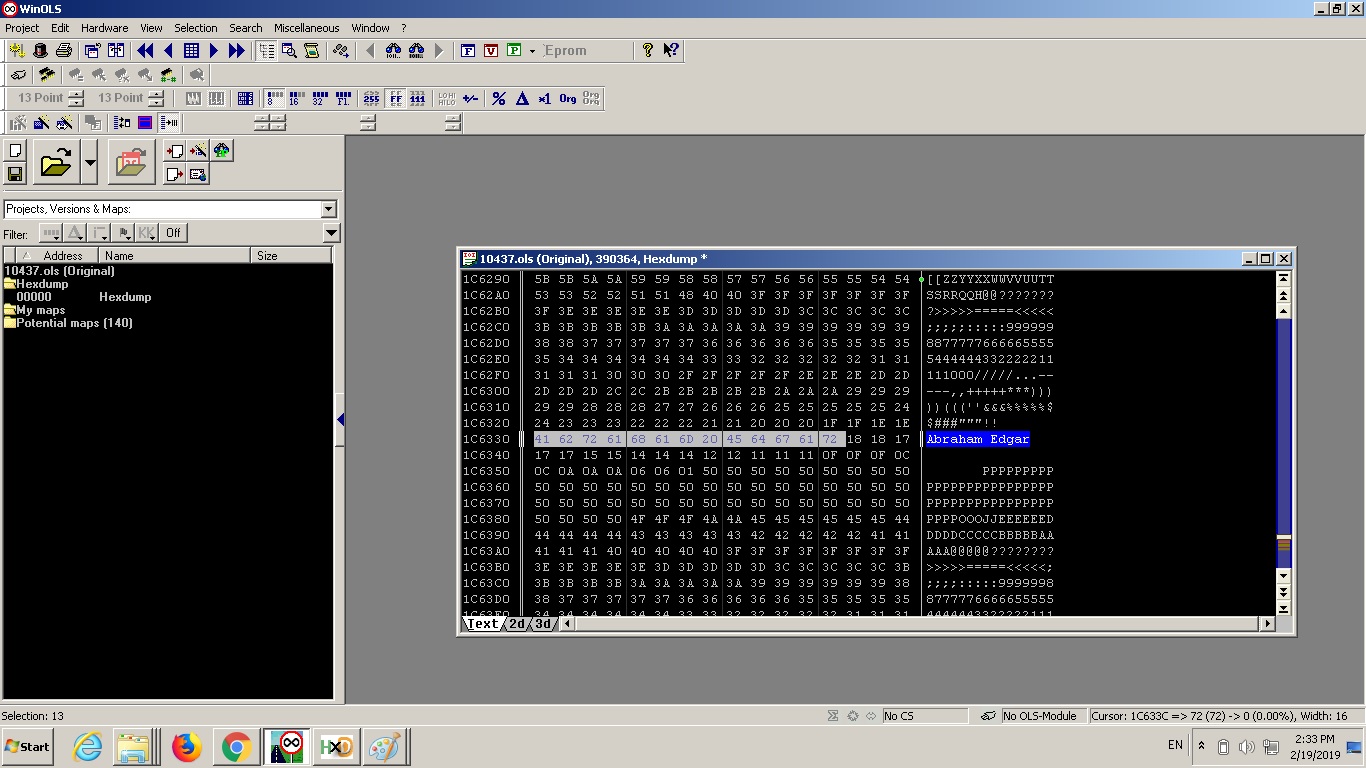Click the binoculars search next icon

pos(416,50)
